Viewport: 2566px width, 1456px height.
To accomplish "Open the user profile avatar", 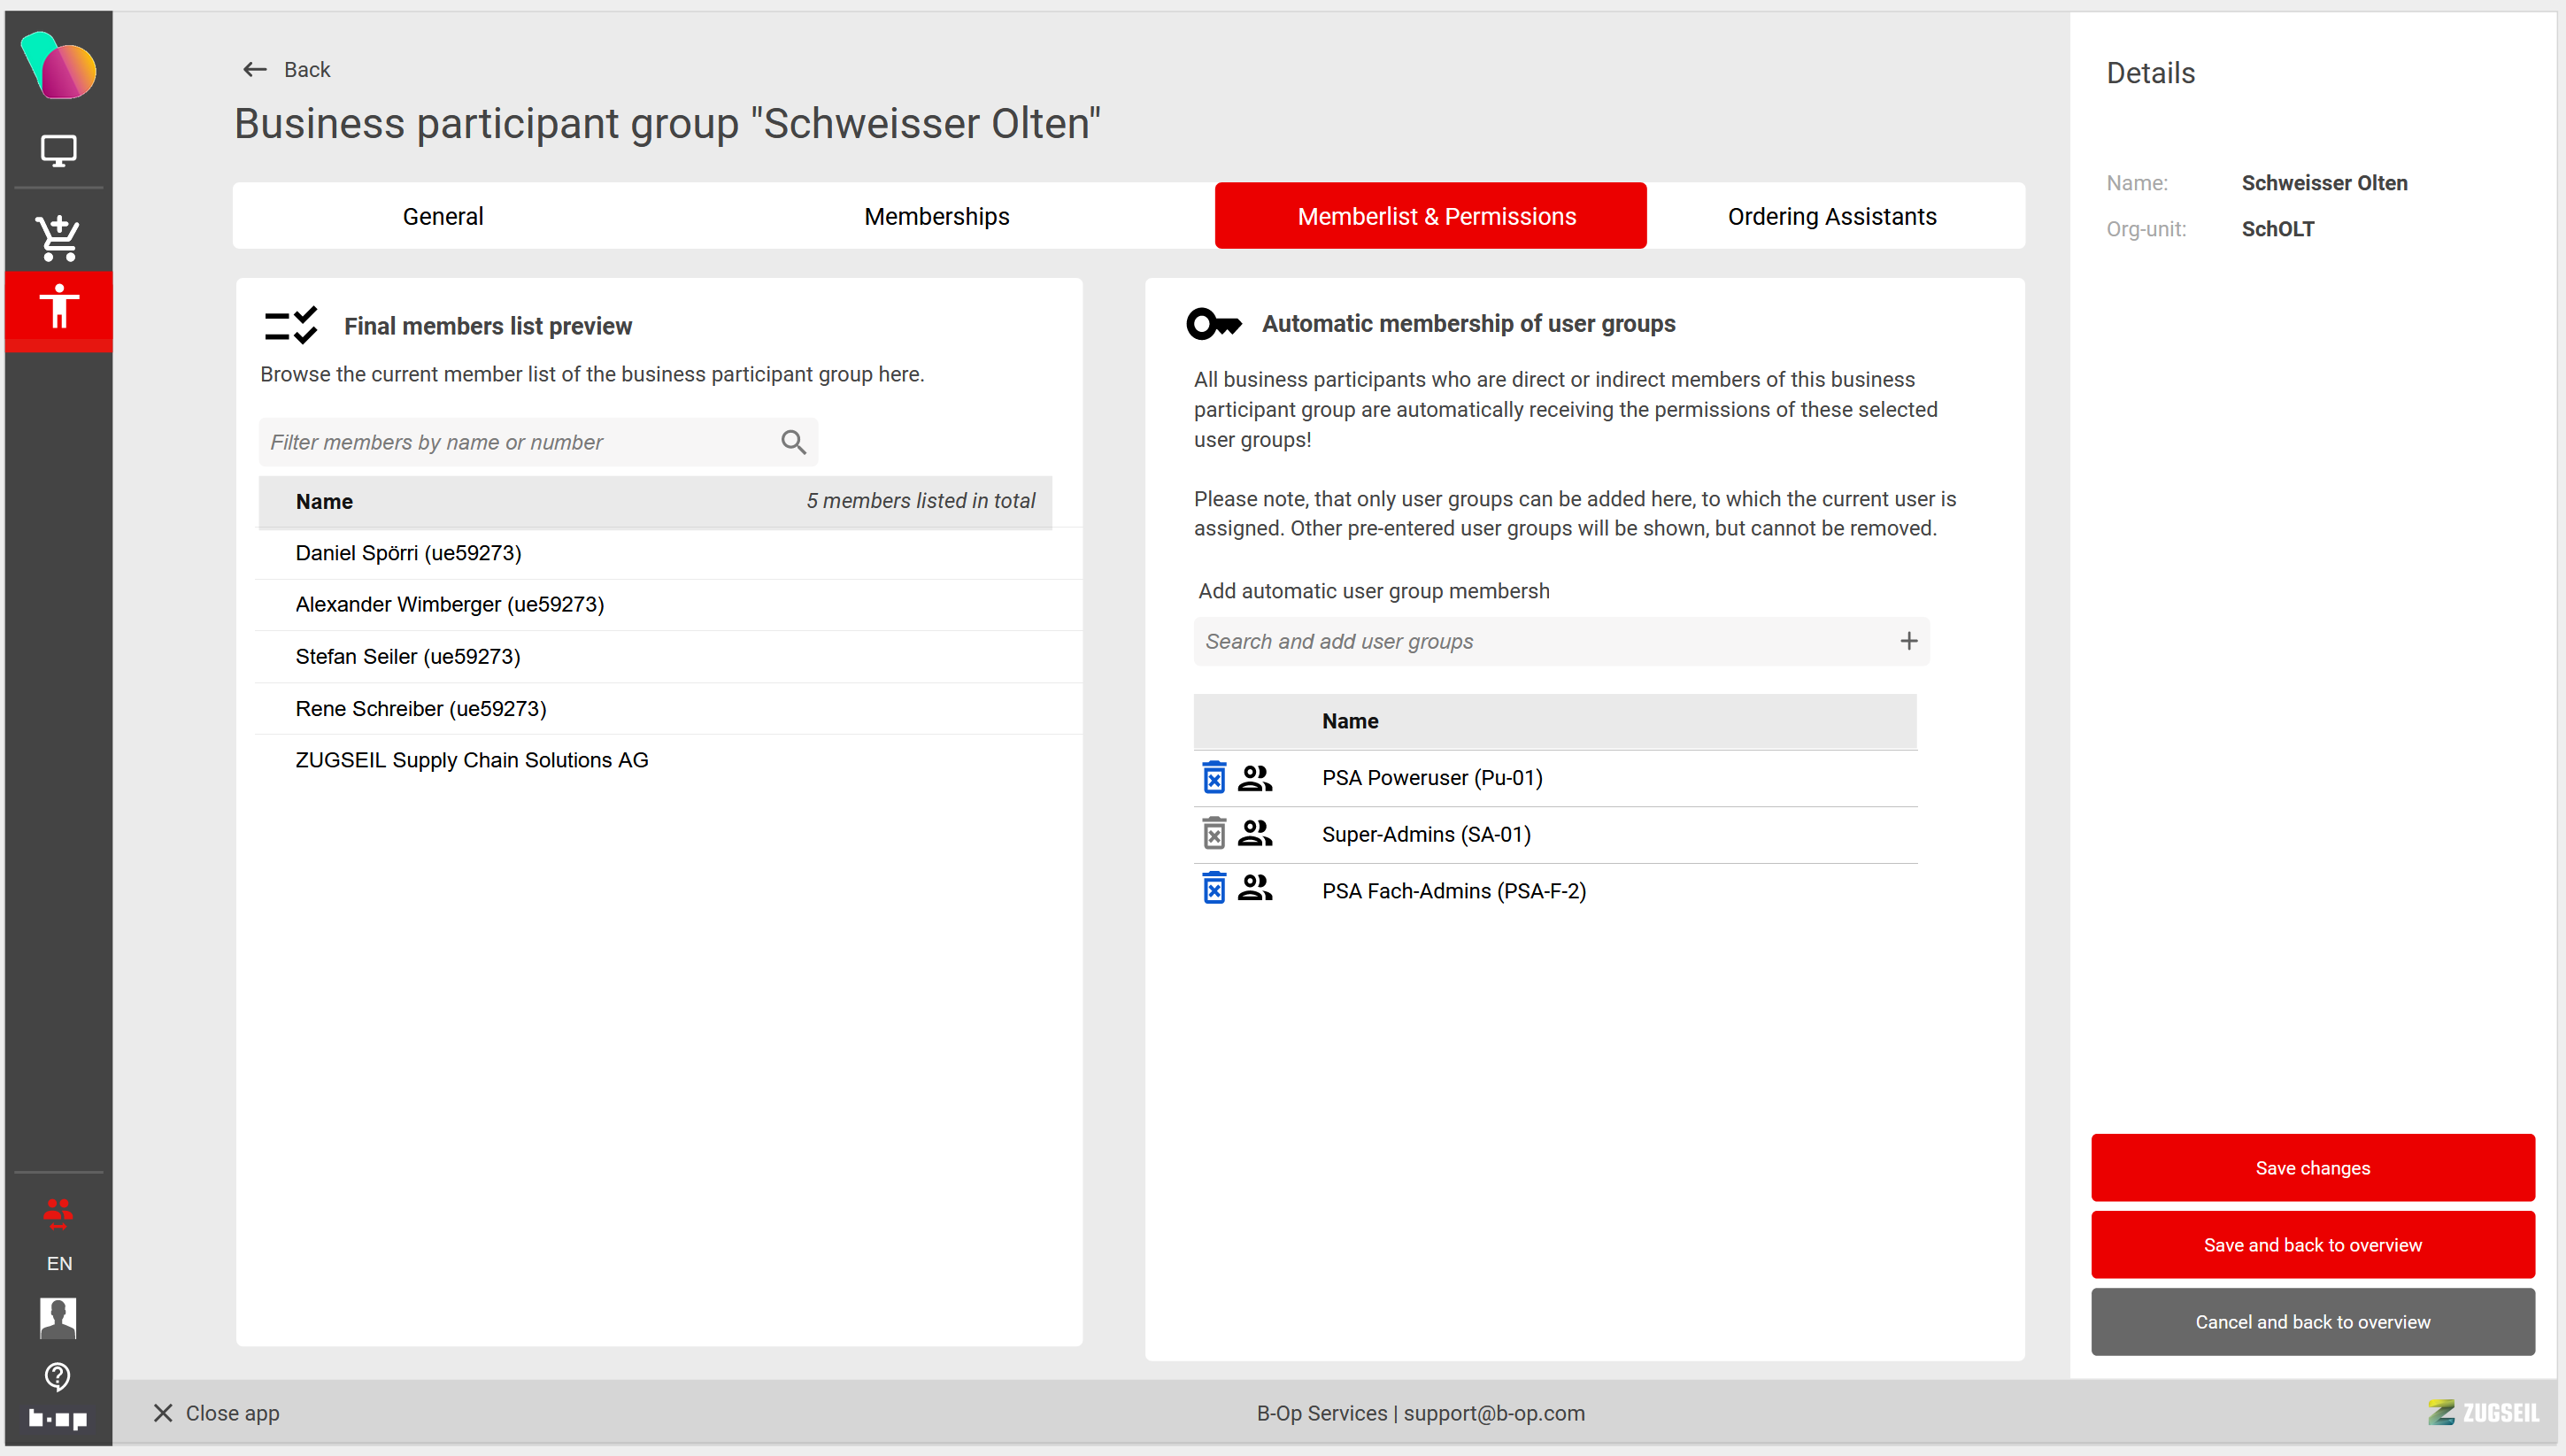I will tap(58, 1317).
